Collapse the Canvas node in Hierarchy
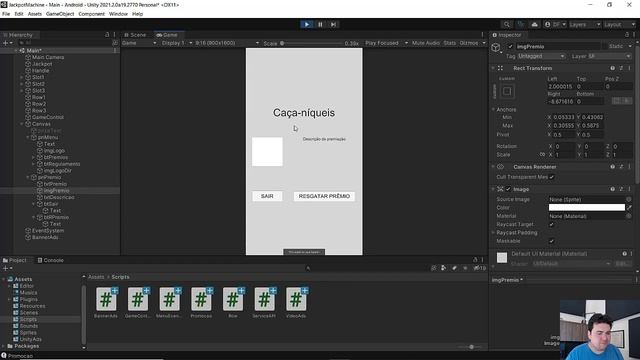The height and width of the screenshot is (360, 640). click(22, 124)
